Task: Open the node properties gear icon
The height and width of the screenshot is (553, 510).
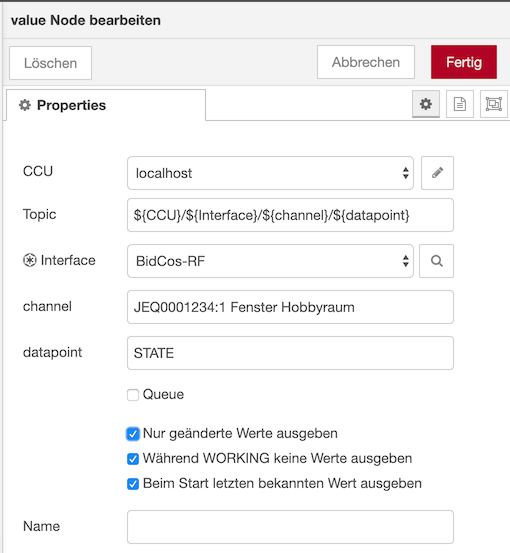Action: pyautogui.click(x=426, y=104)
